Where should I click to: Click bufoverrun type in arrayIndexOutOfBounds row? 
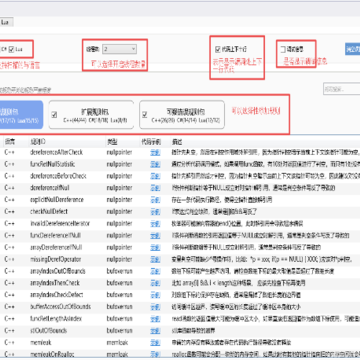pyautogui.click(x=119, y=271)
